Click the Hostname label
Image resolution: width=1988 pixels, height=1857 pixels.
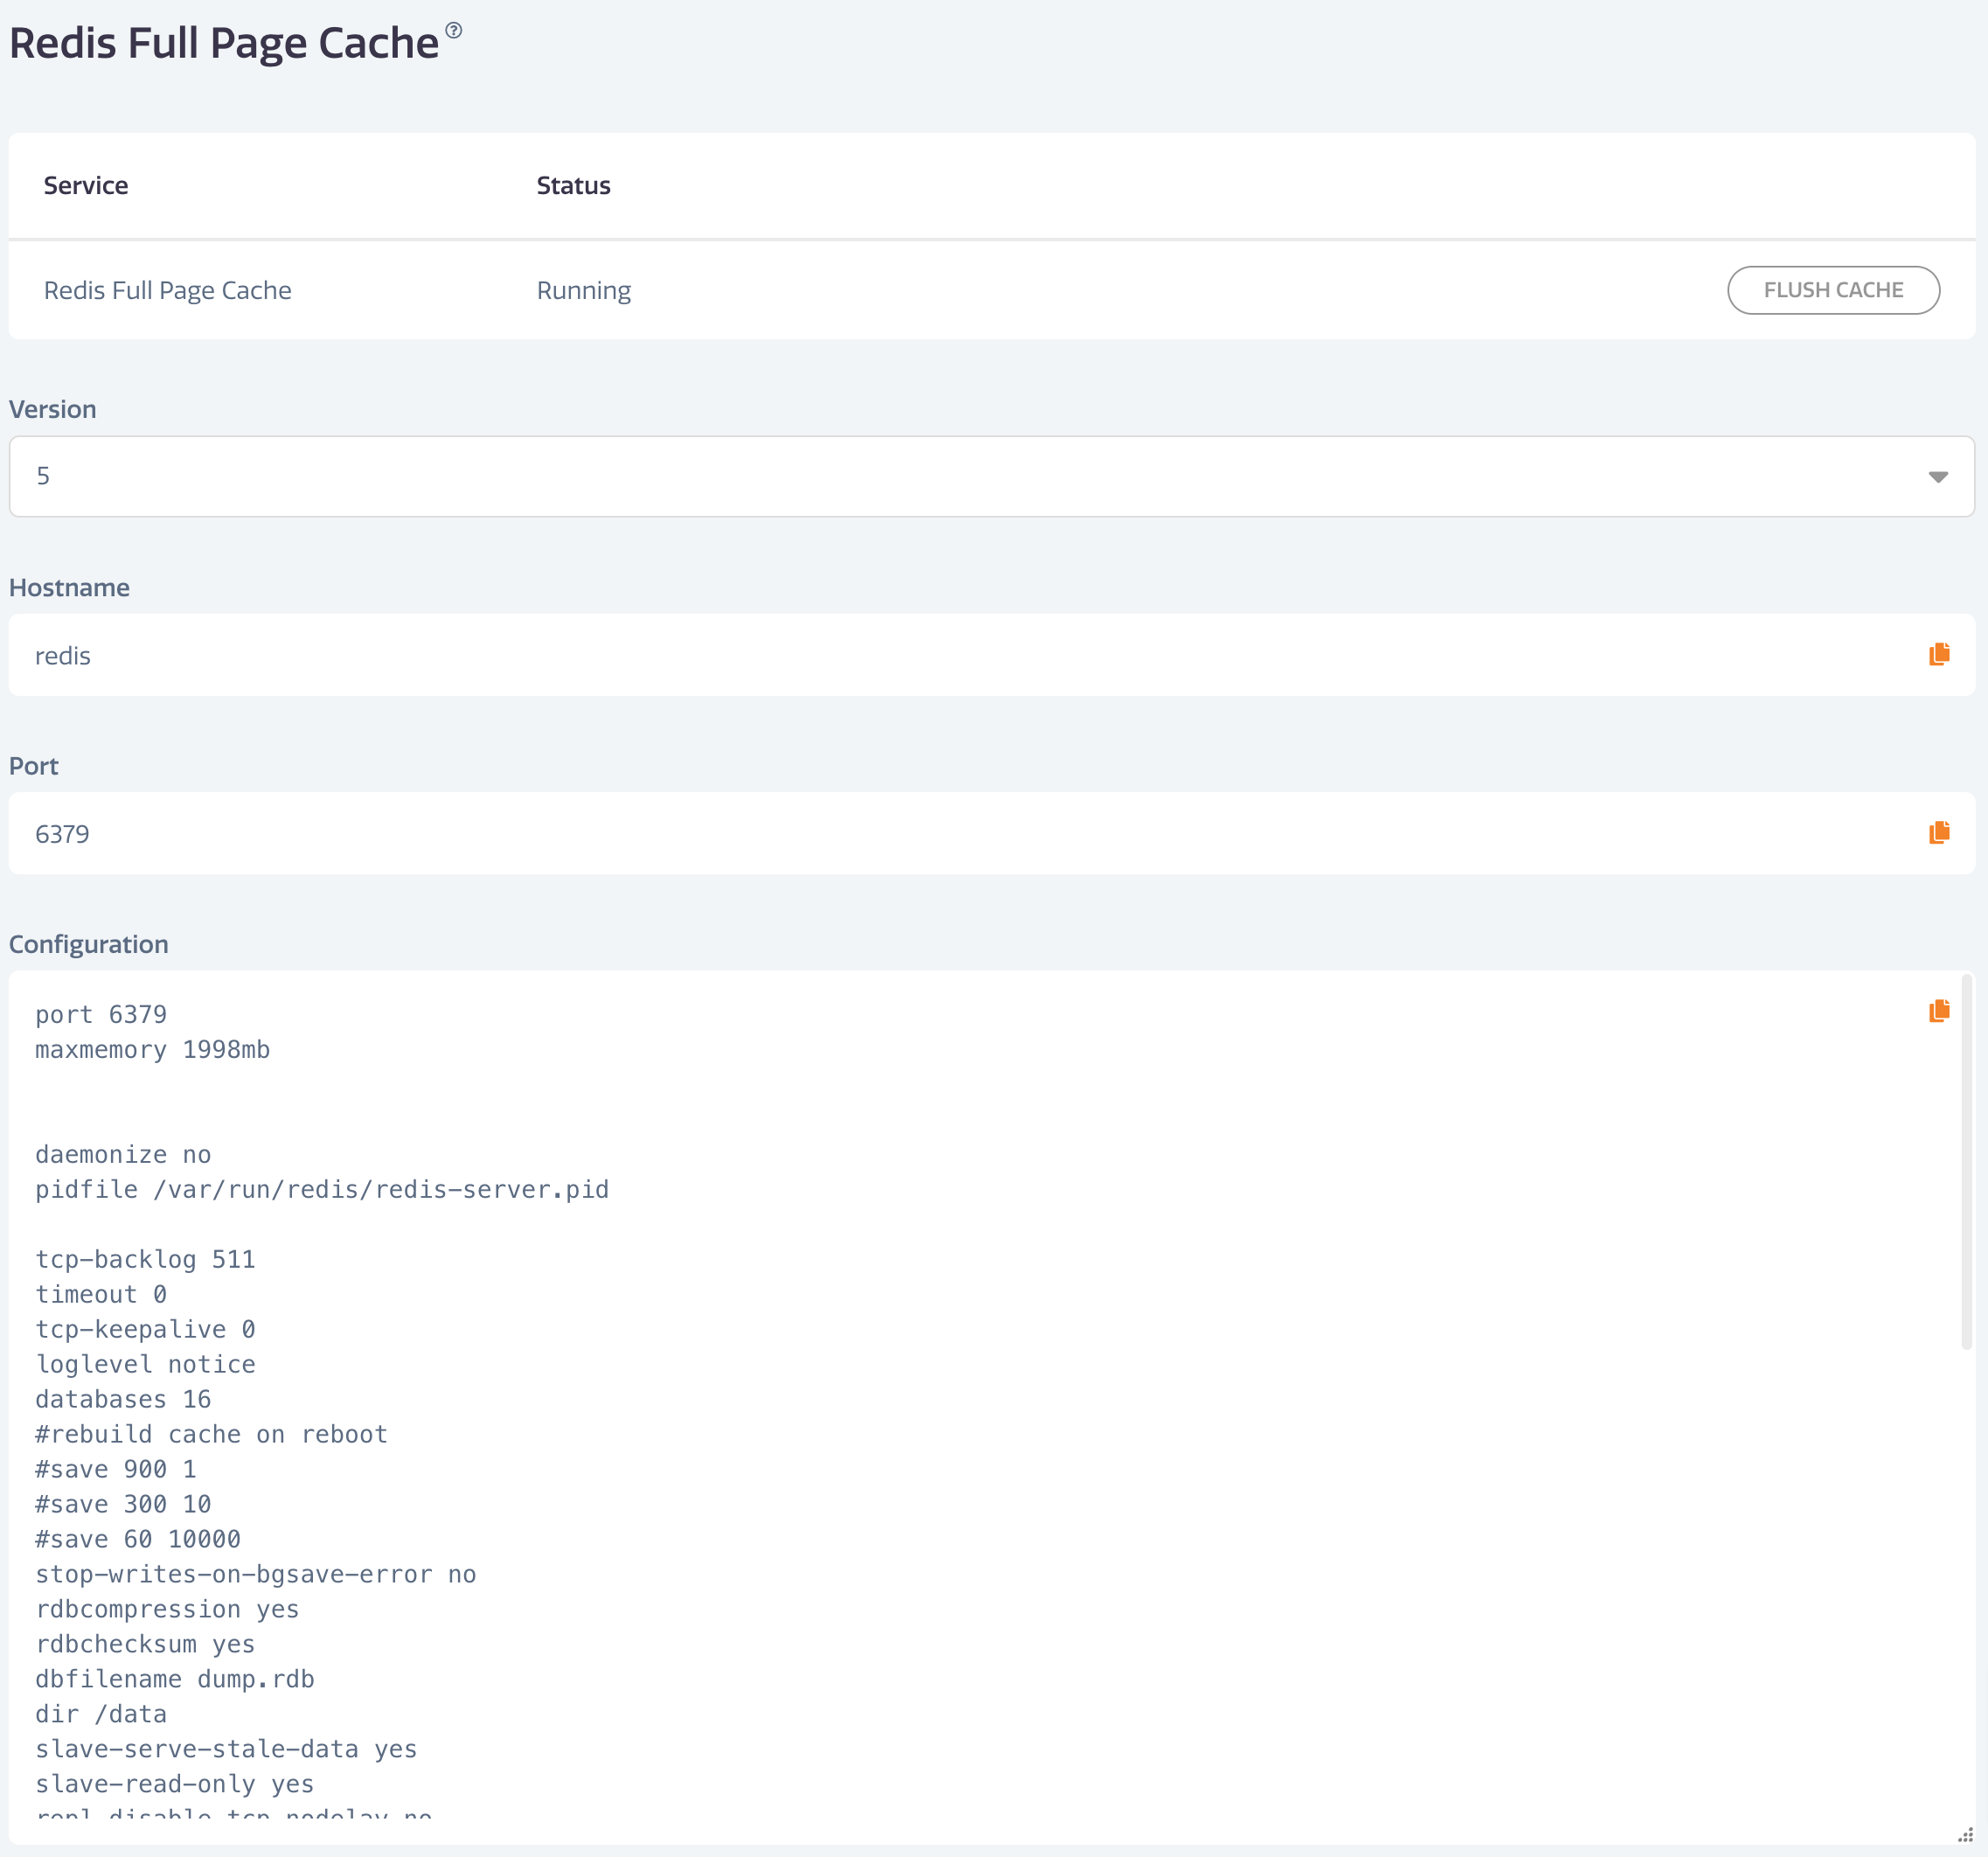(69, 587)
